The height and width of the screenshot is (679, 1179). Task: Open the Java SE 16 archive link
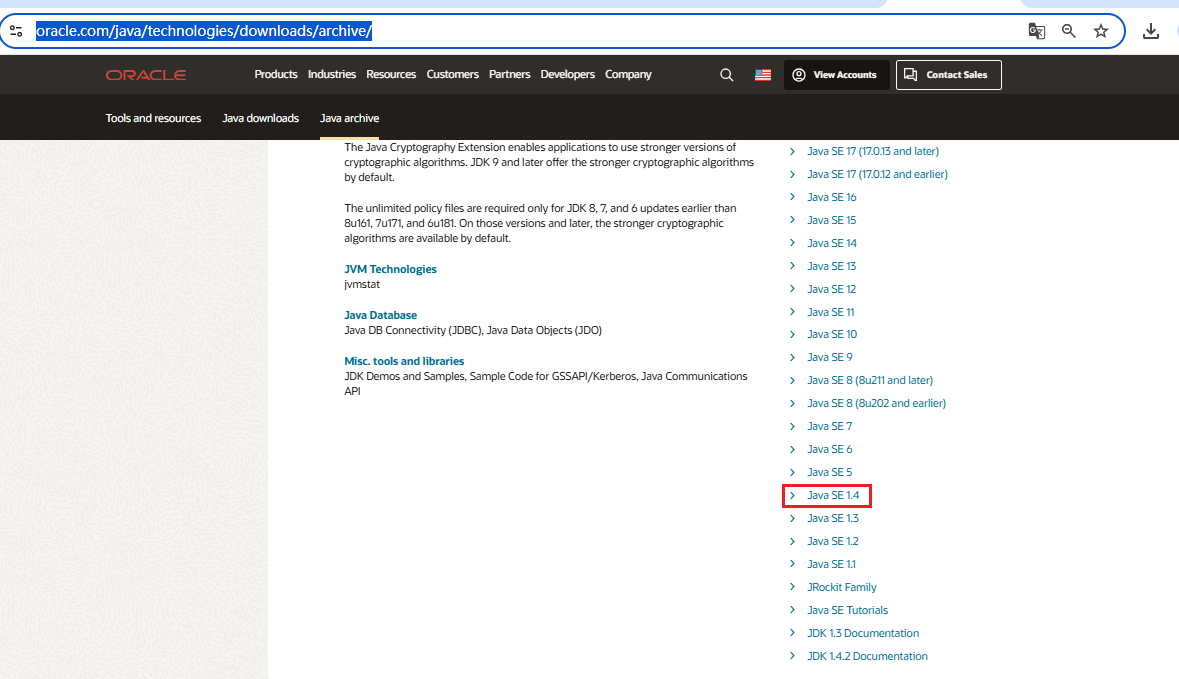coord(832,197)
